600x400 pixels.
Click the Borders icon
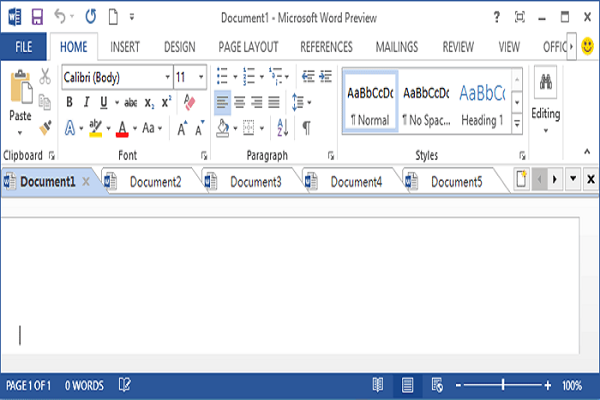(249, 128)
